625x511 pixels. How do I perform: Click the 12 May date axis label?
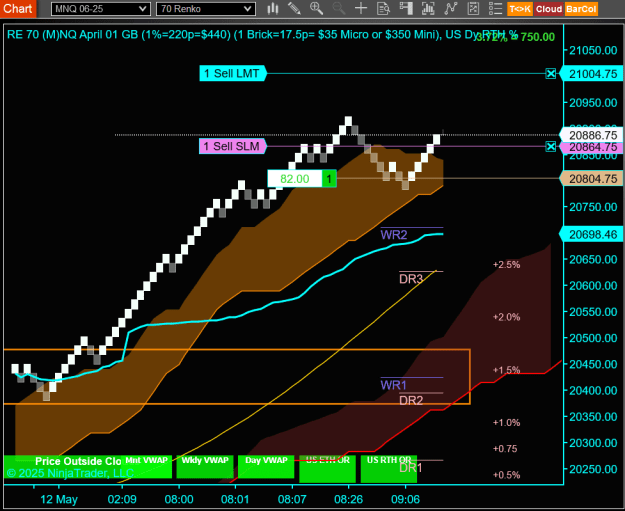pyautogui.click(x=59, y=499)
